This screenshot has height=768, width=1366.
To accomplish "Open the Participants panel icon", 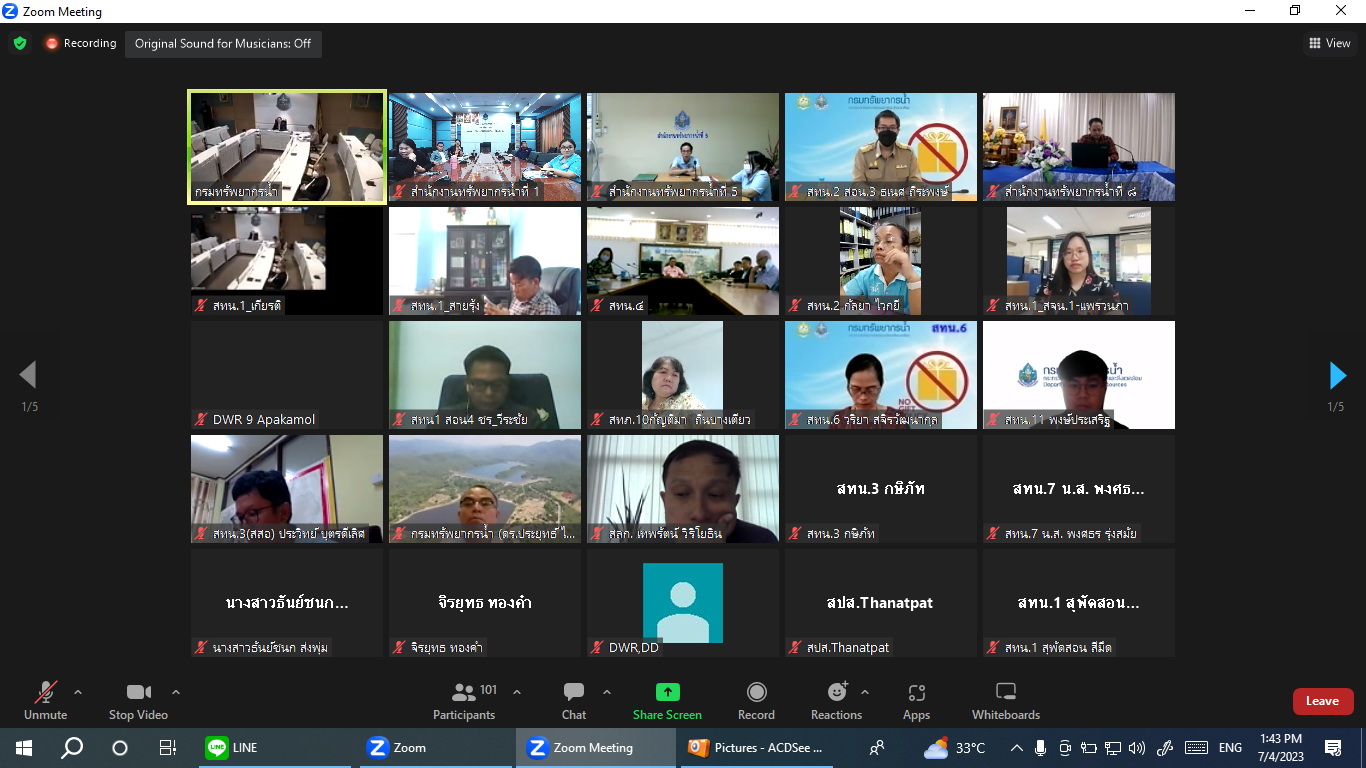I will [464, 692].
